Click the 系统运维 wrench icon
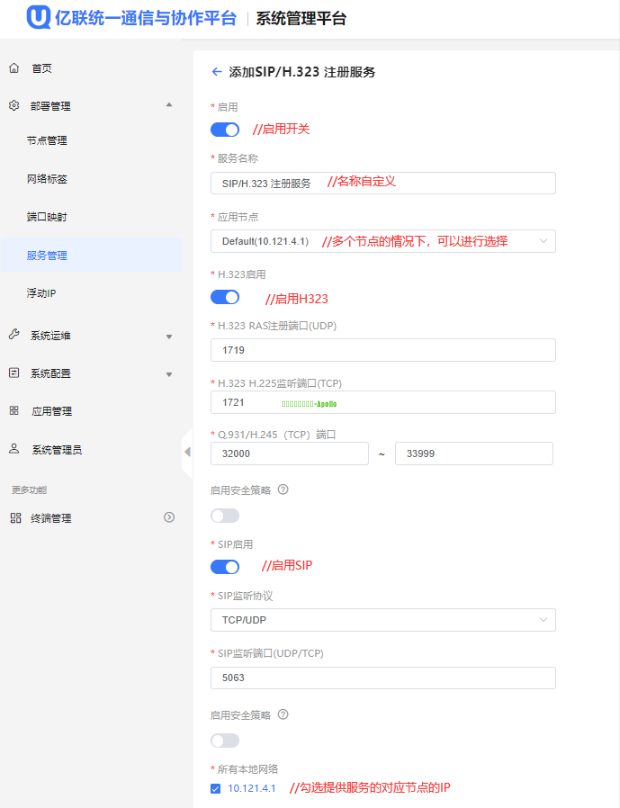This screenshot has width=620, height=808. point(14,335)
